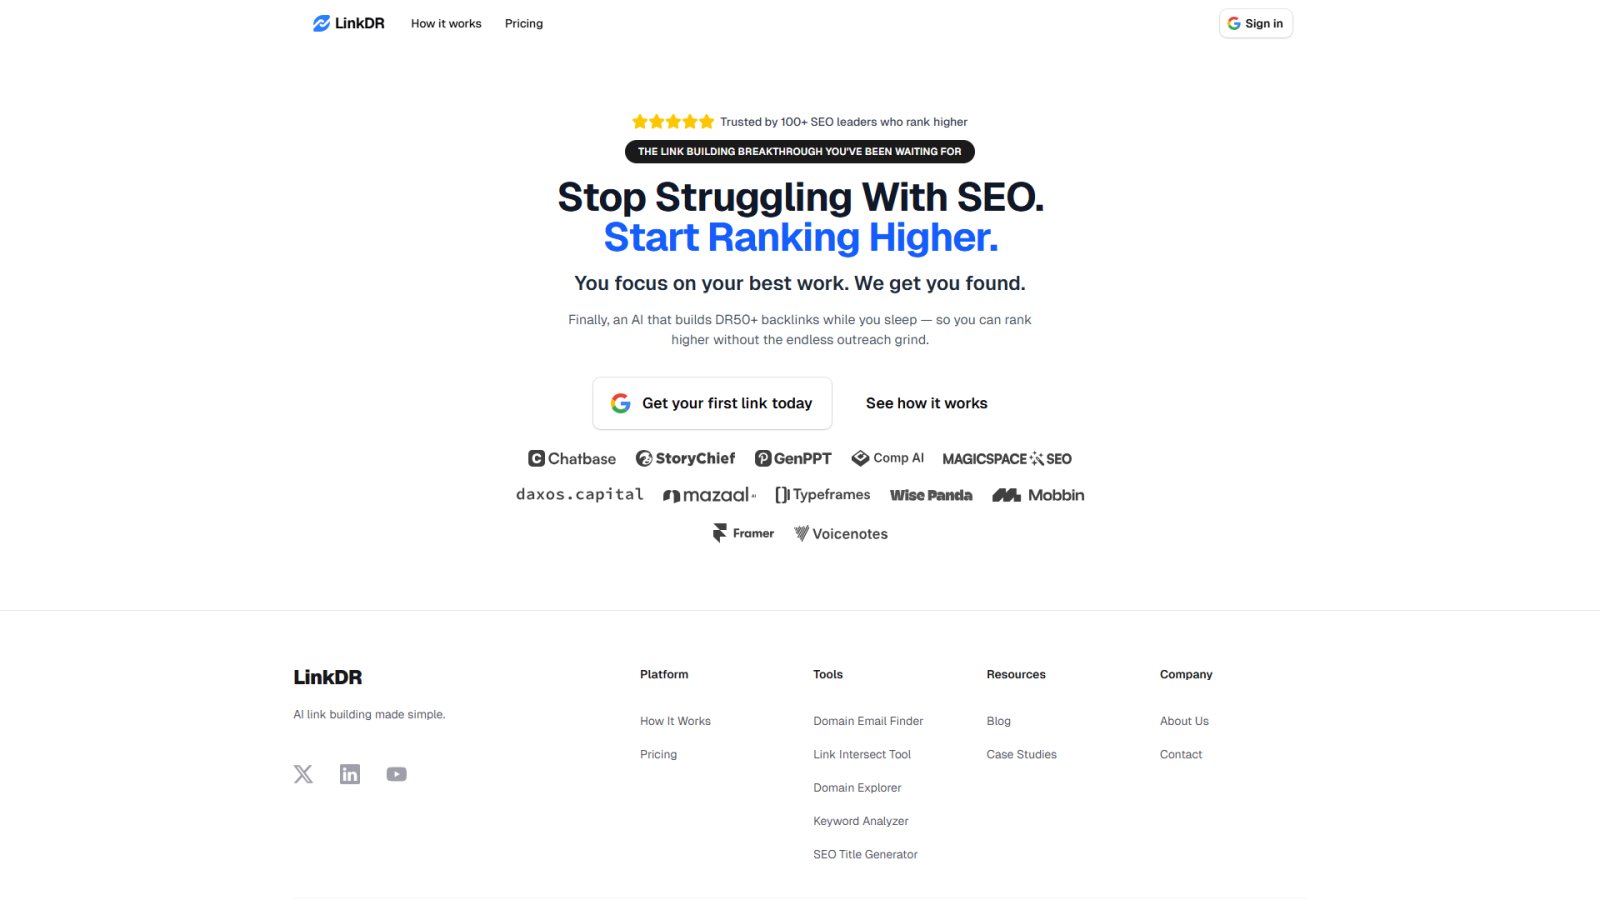Screen dimensions: 1600x900
Task: Visit the About Us page
Action: (1184, 720)
